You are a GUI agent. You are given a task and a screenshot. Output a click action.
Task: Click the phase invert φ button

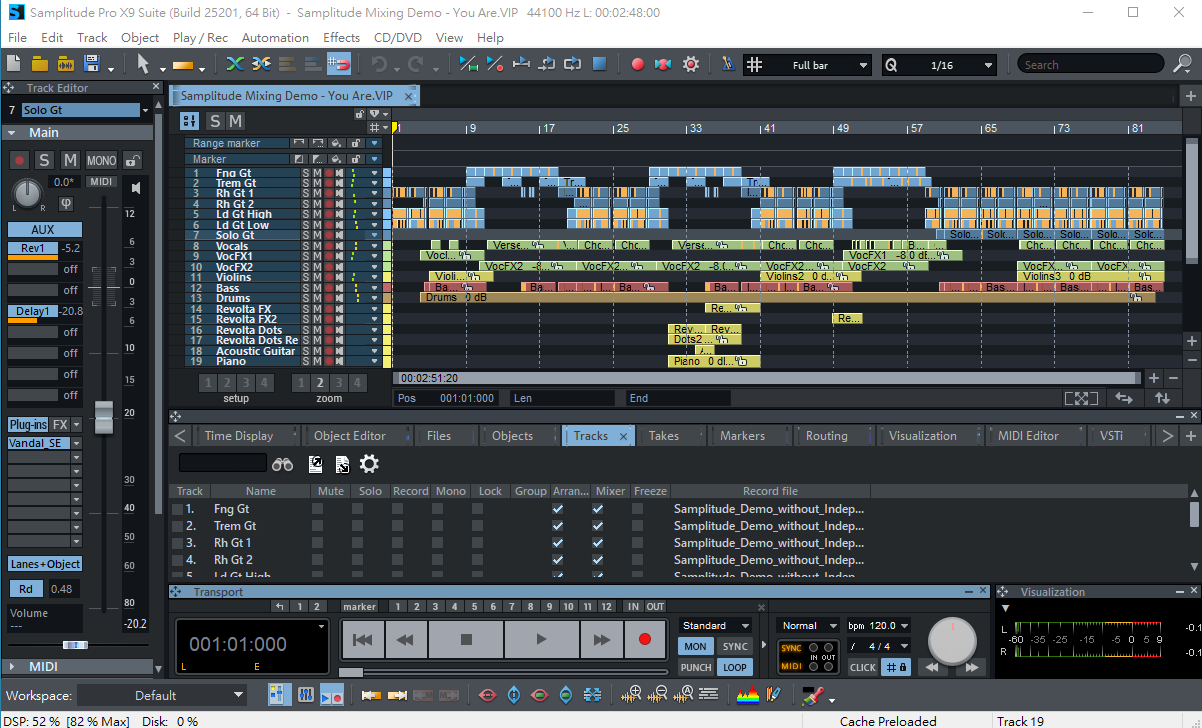[67, 203]
